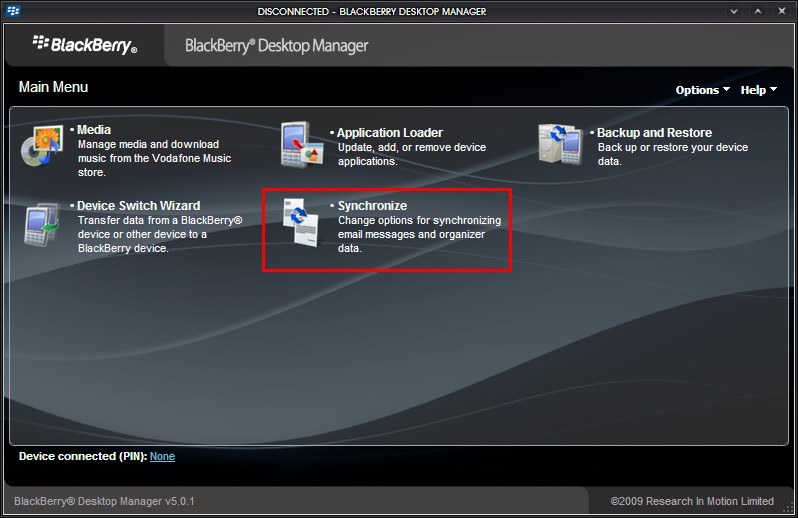Click the BlackBerry Desktop Manager header title
Image resolution: width=798 pixels, height=518 pixels.
276,46
